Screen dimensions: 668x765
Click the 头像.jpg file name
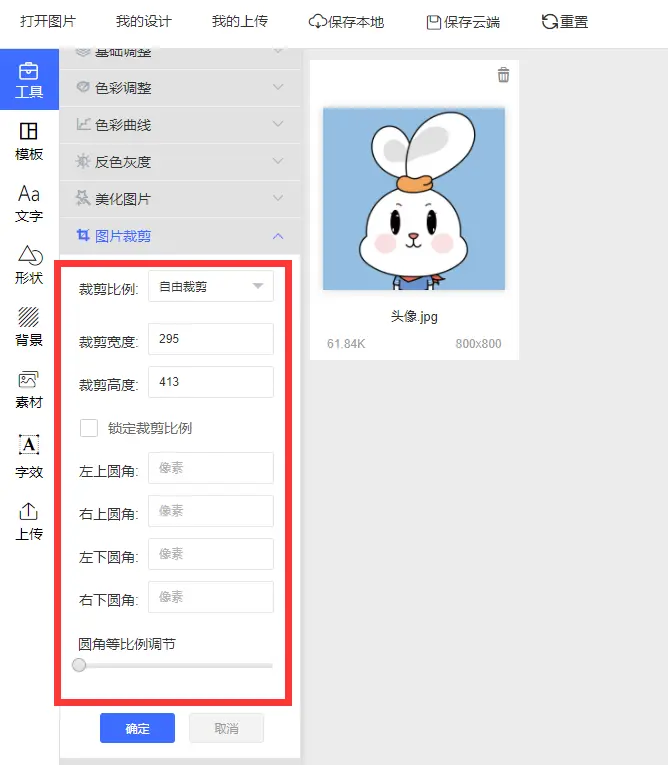click(414, 317)
